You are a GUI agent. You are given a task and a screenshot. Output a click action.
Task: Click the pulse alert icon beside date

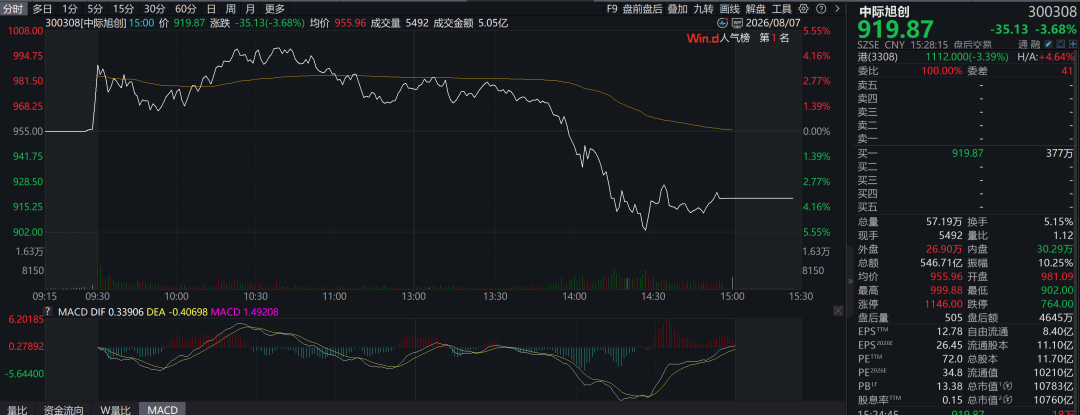tap(723, 23)
